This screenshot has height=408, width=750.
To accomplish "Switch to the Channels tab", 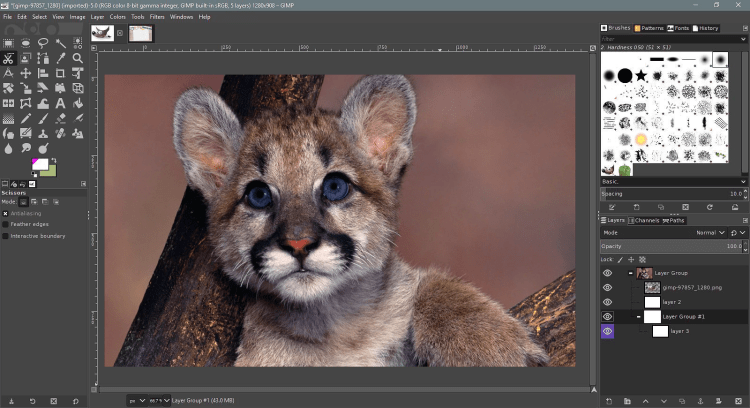I will 644,220.
